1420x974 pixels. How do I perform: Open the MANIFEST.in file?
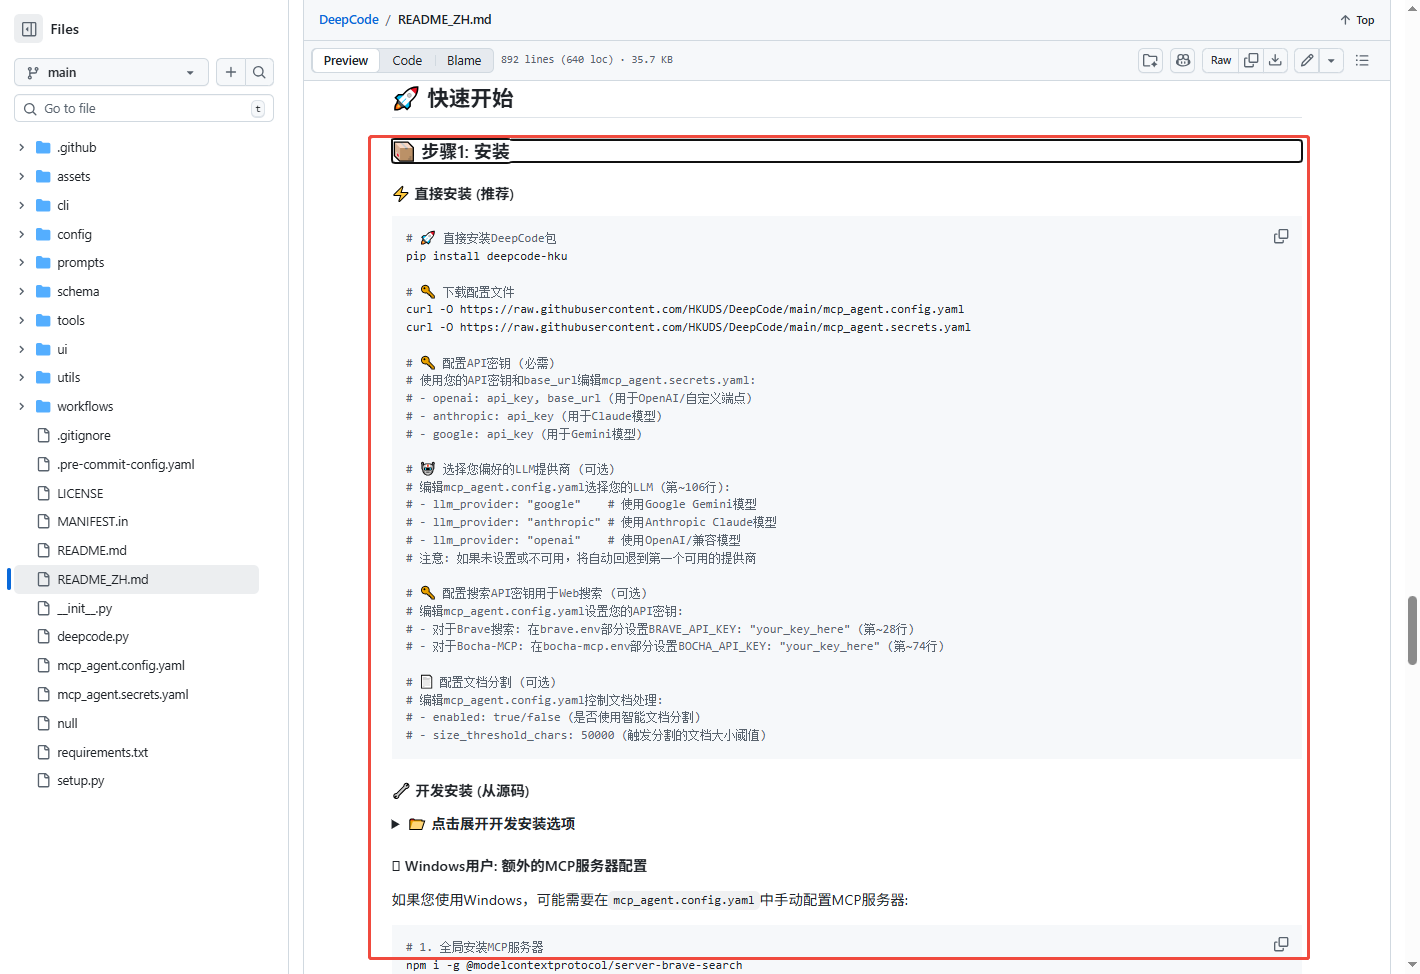pyautogui.click(x=93, y=521)
